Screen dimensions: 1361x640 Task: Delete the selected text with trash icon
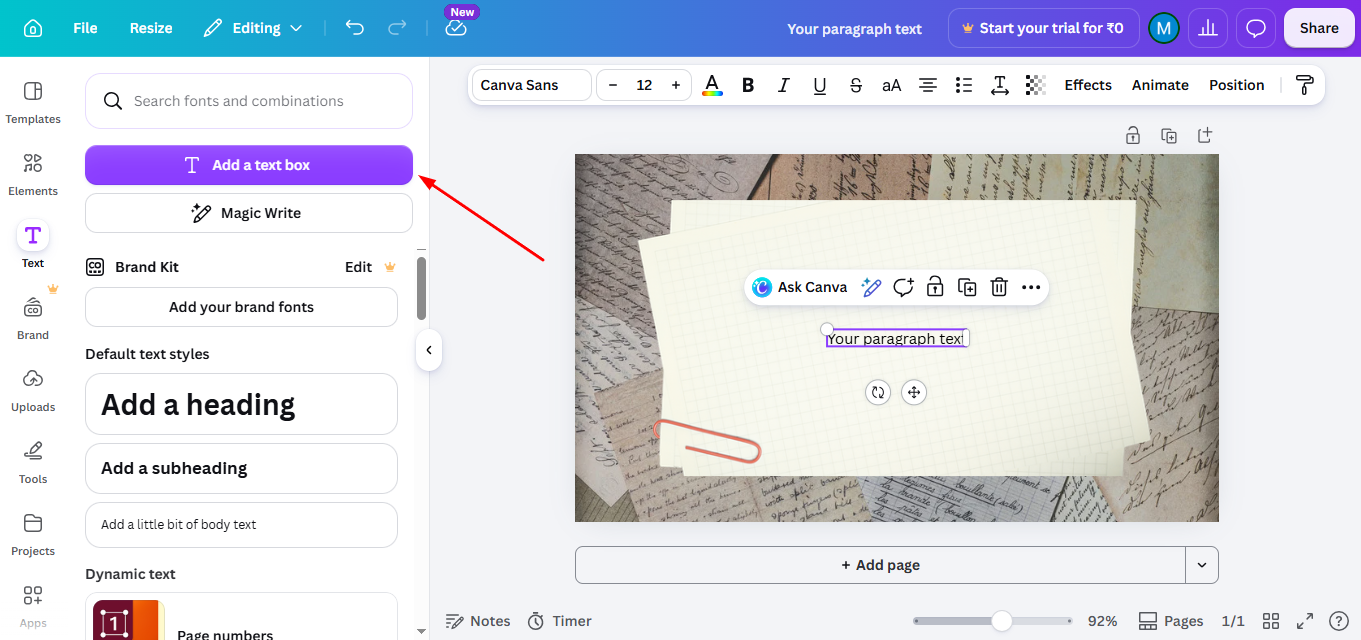pos(999,287)
